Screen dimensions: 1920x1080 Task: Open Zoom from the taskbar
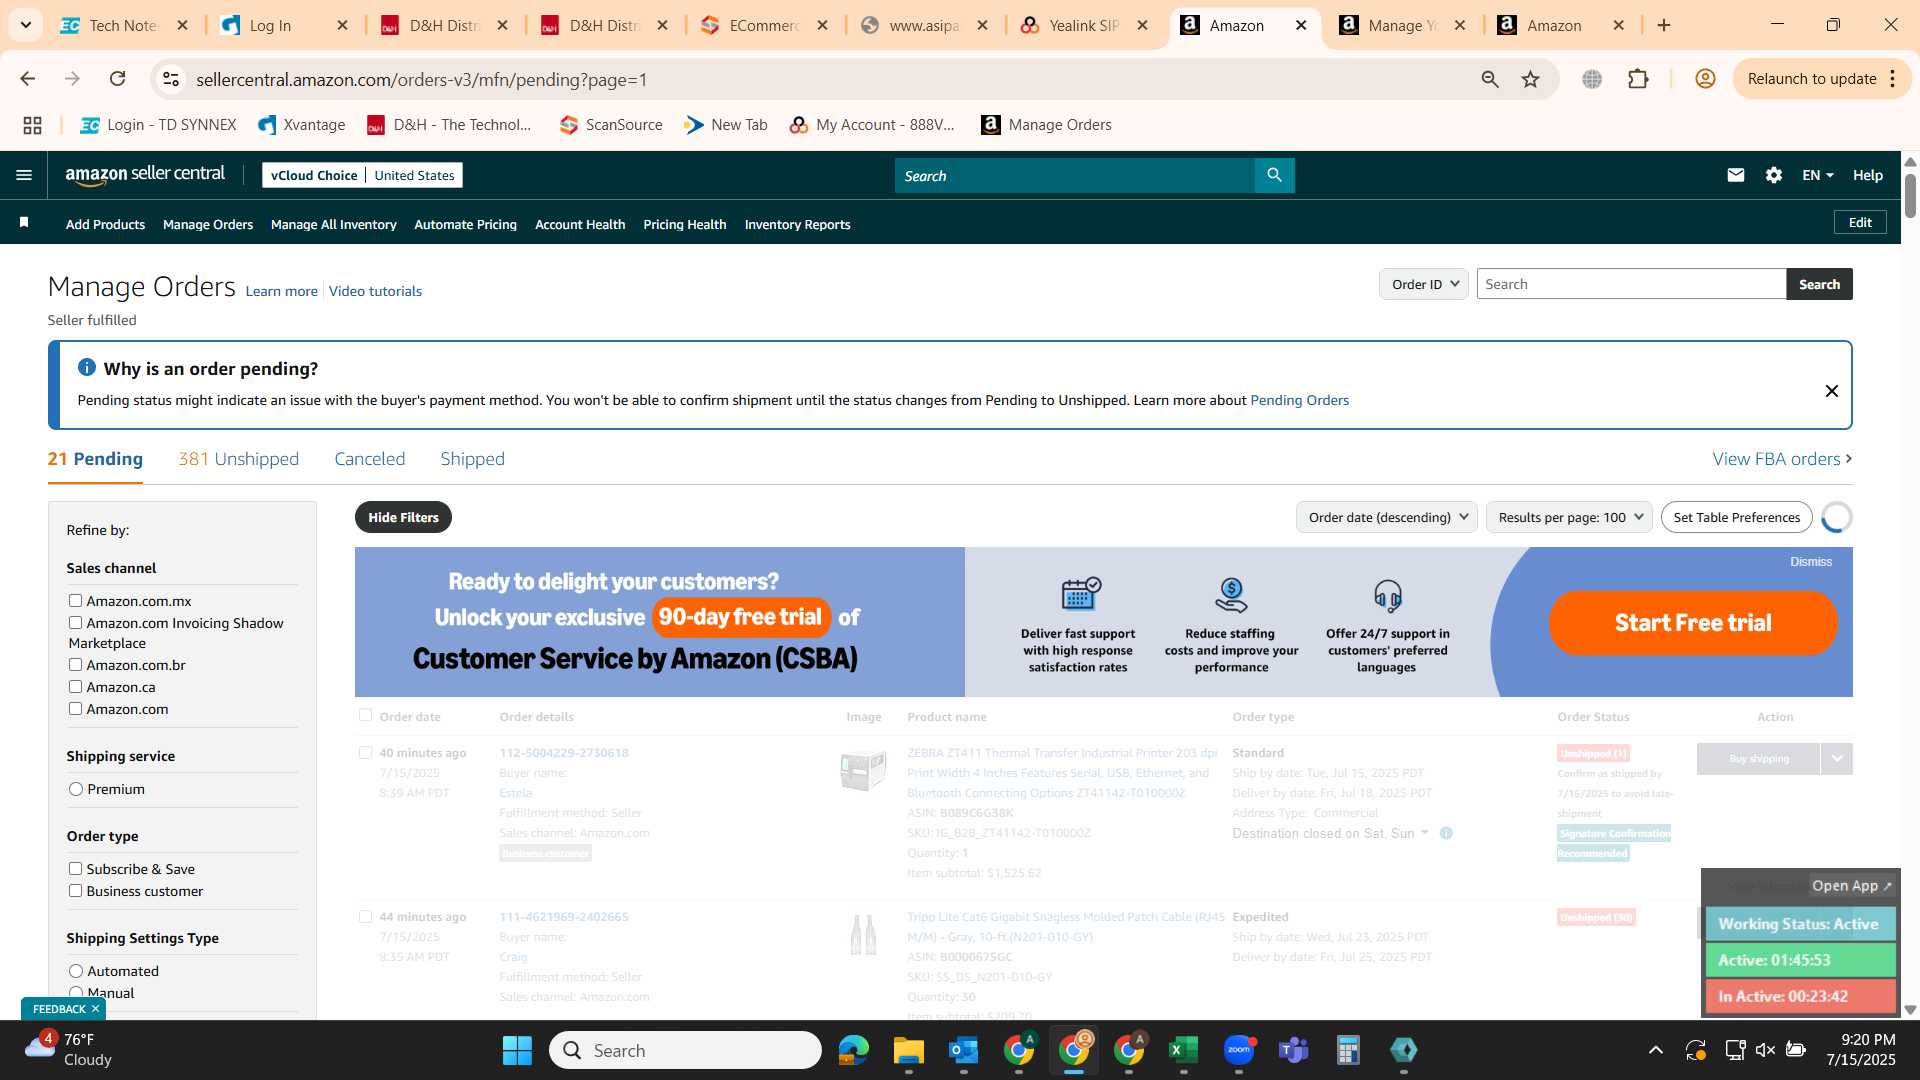(1239, 1050)
